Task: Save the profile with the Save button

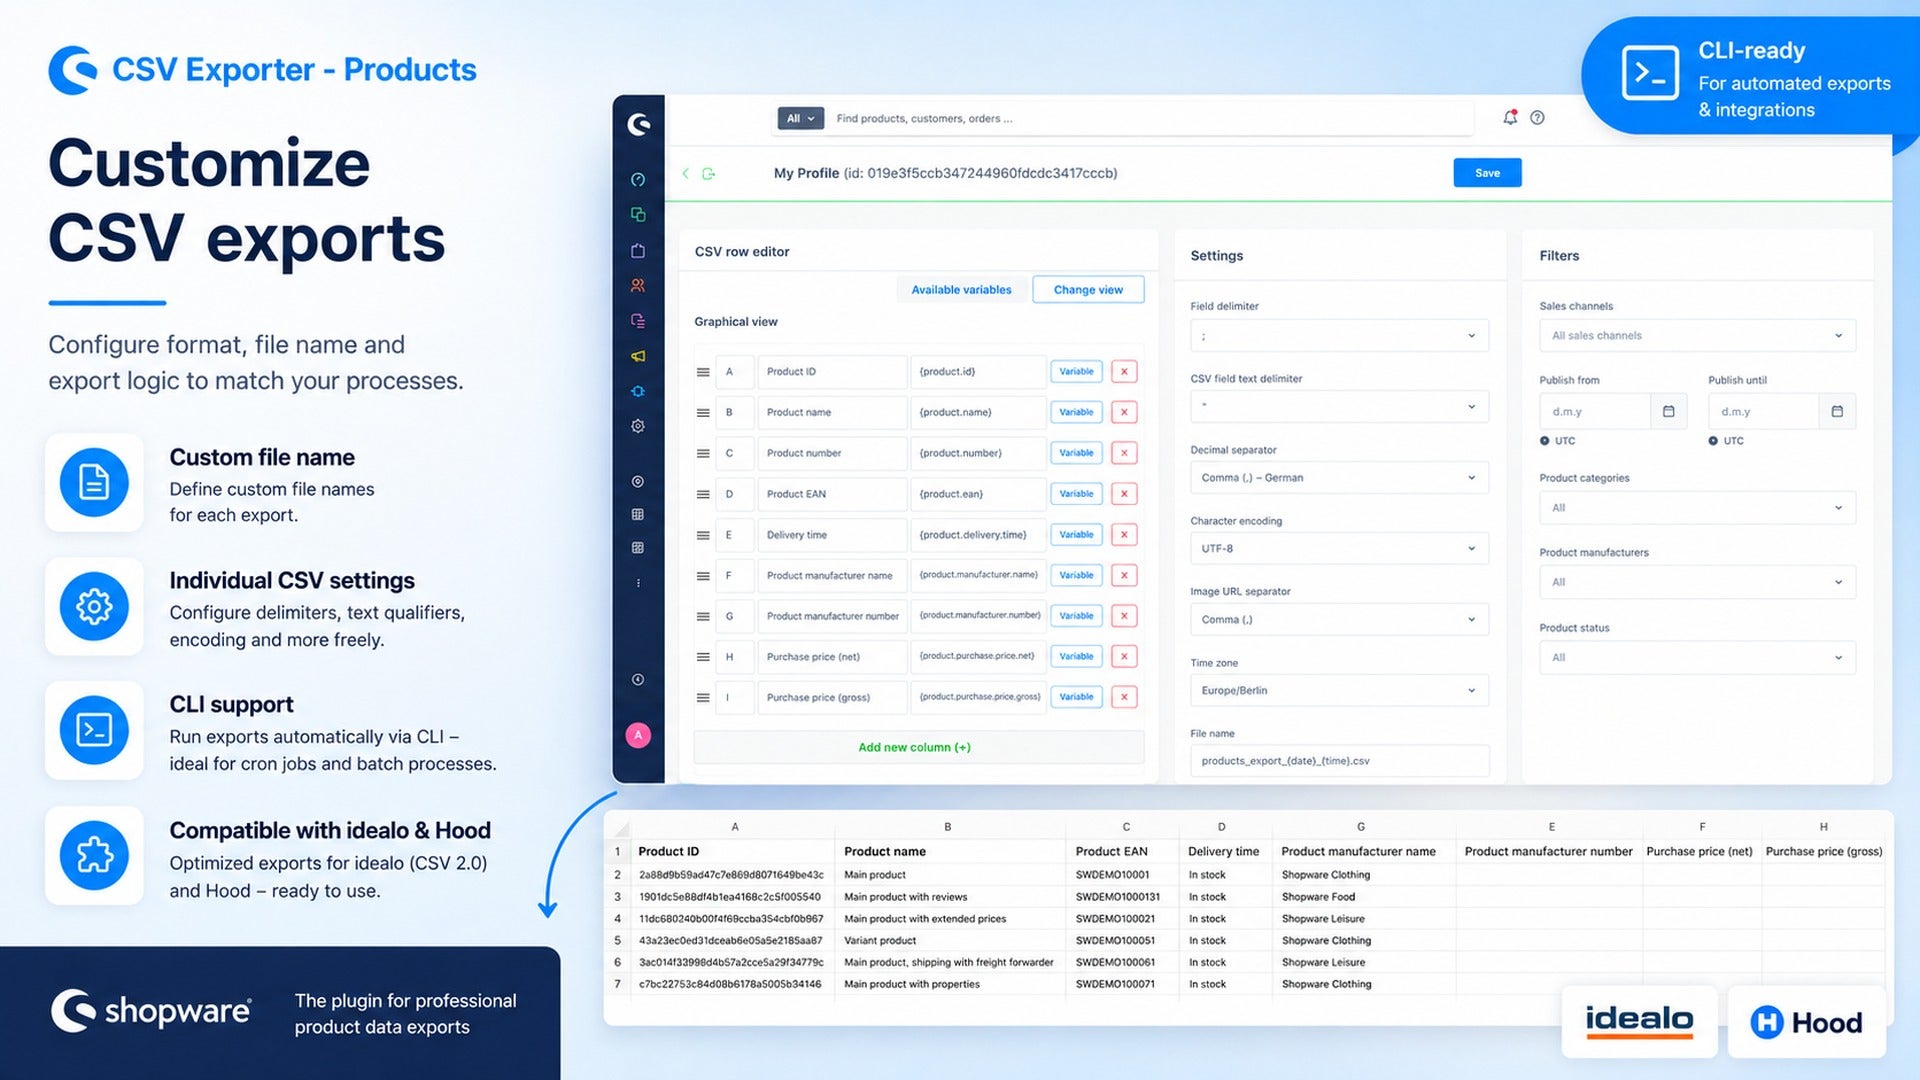Action: click(1487, 173)
